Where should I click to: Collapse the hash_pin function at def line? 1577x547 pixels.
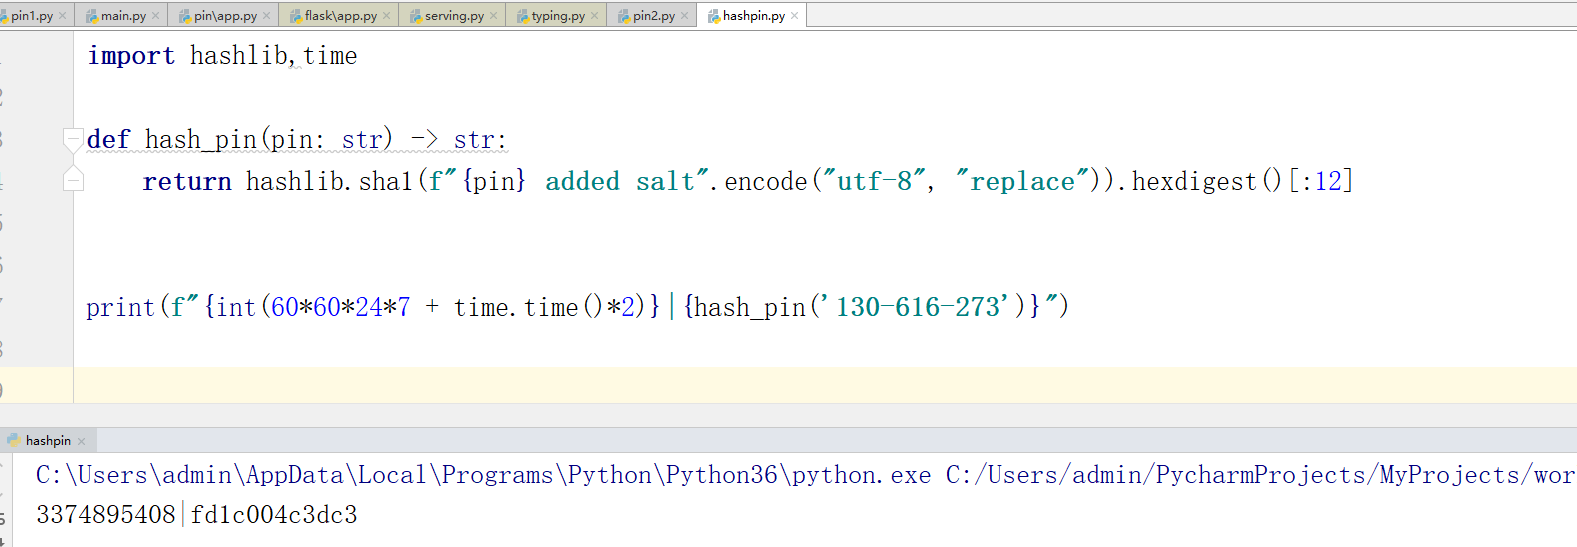tap(72, 138)
